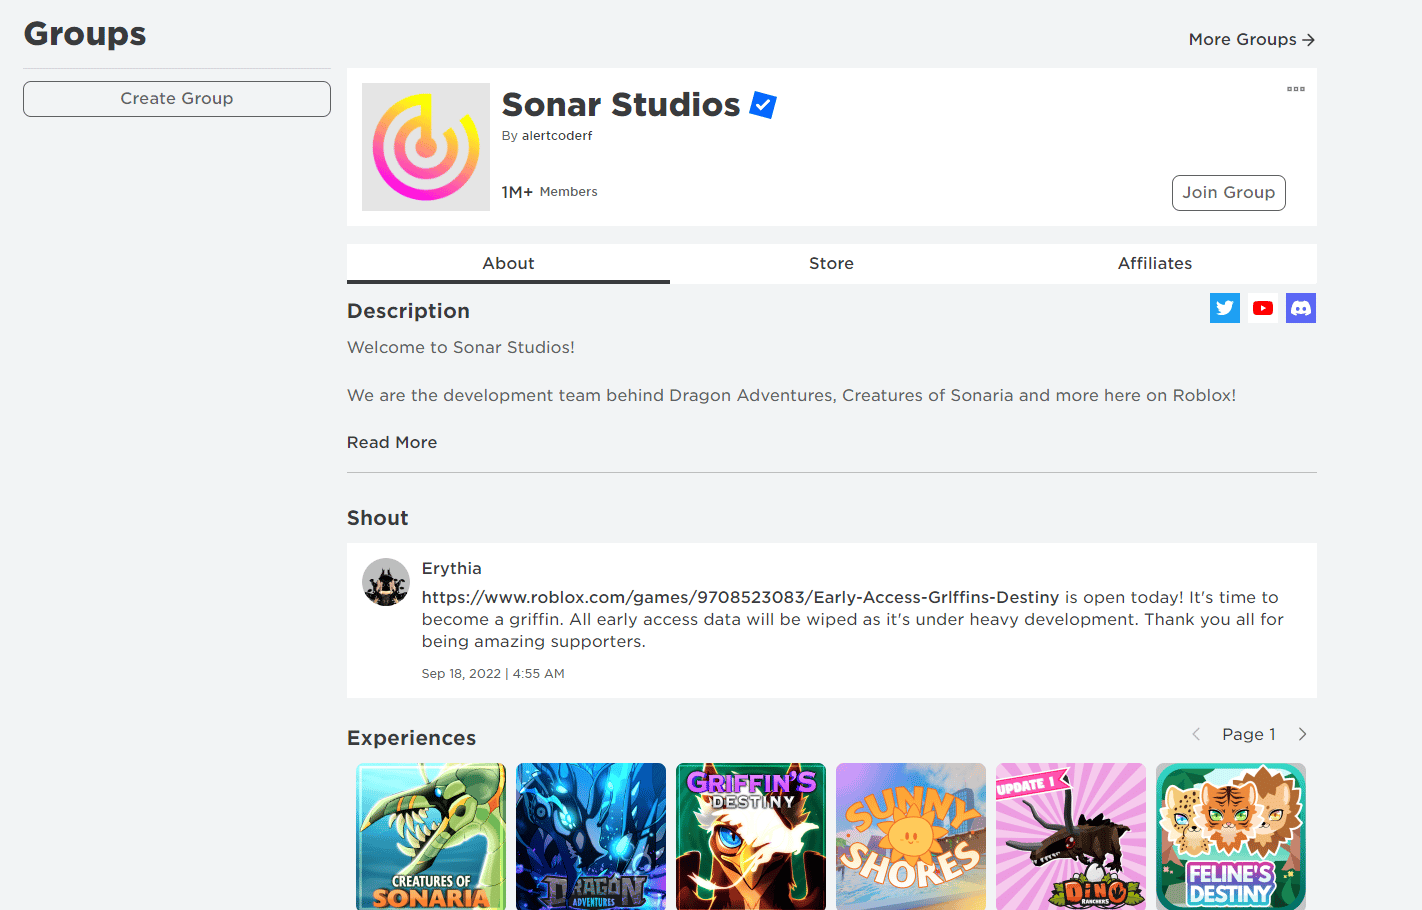Open the Twitter social link icon
The width and height of the screenshot is (1422, 910).
click(1225, 308)
